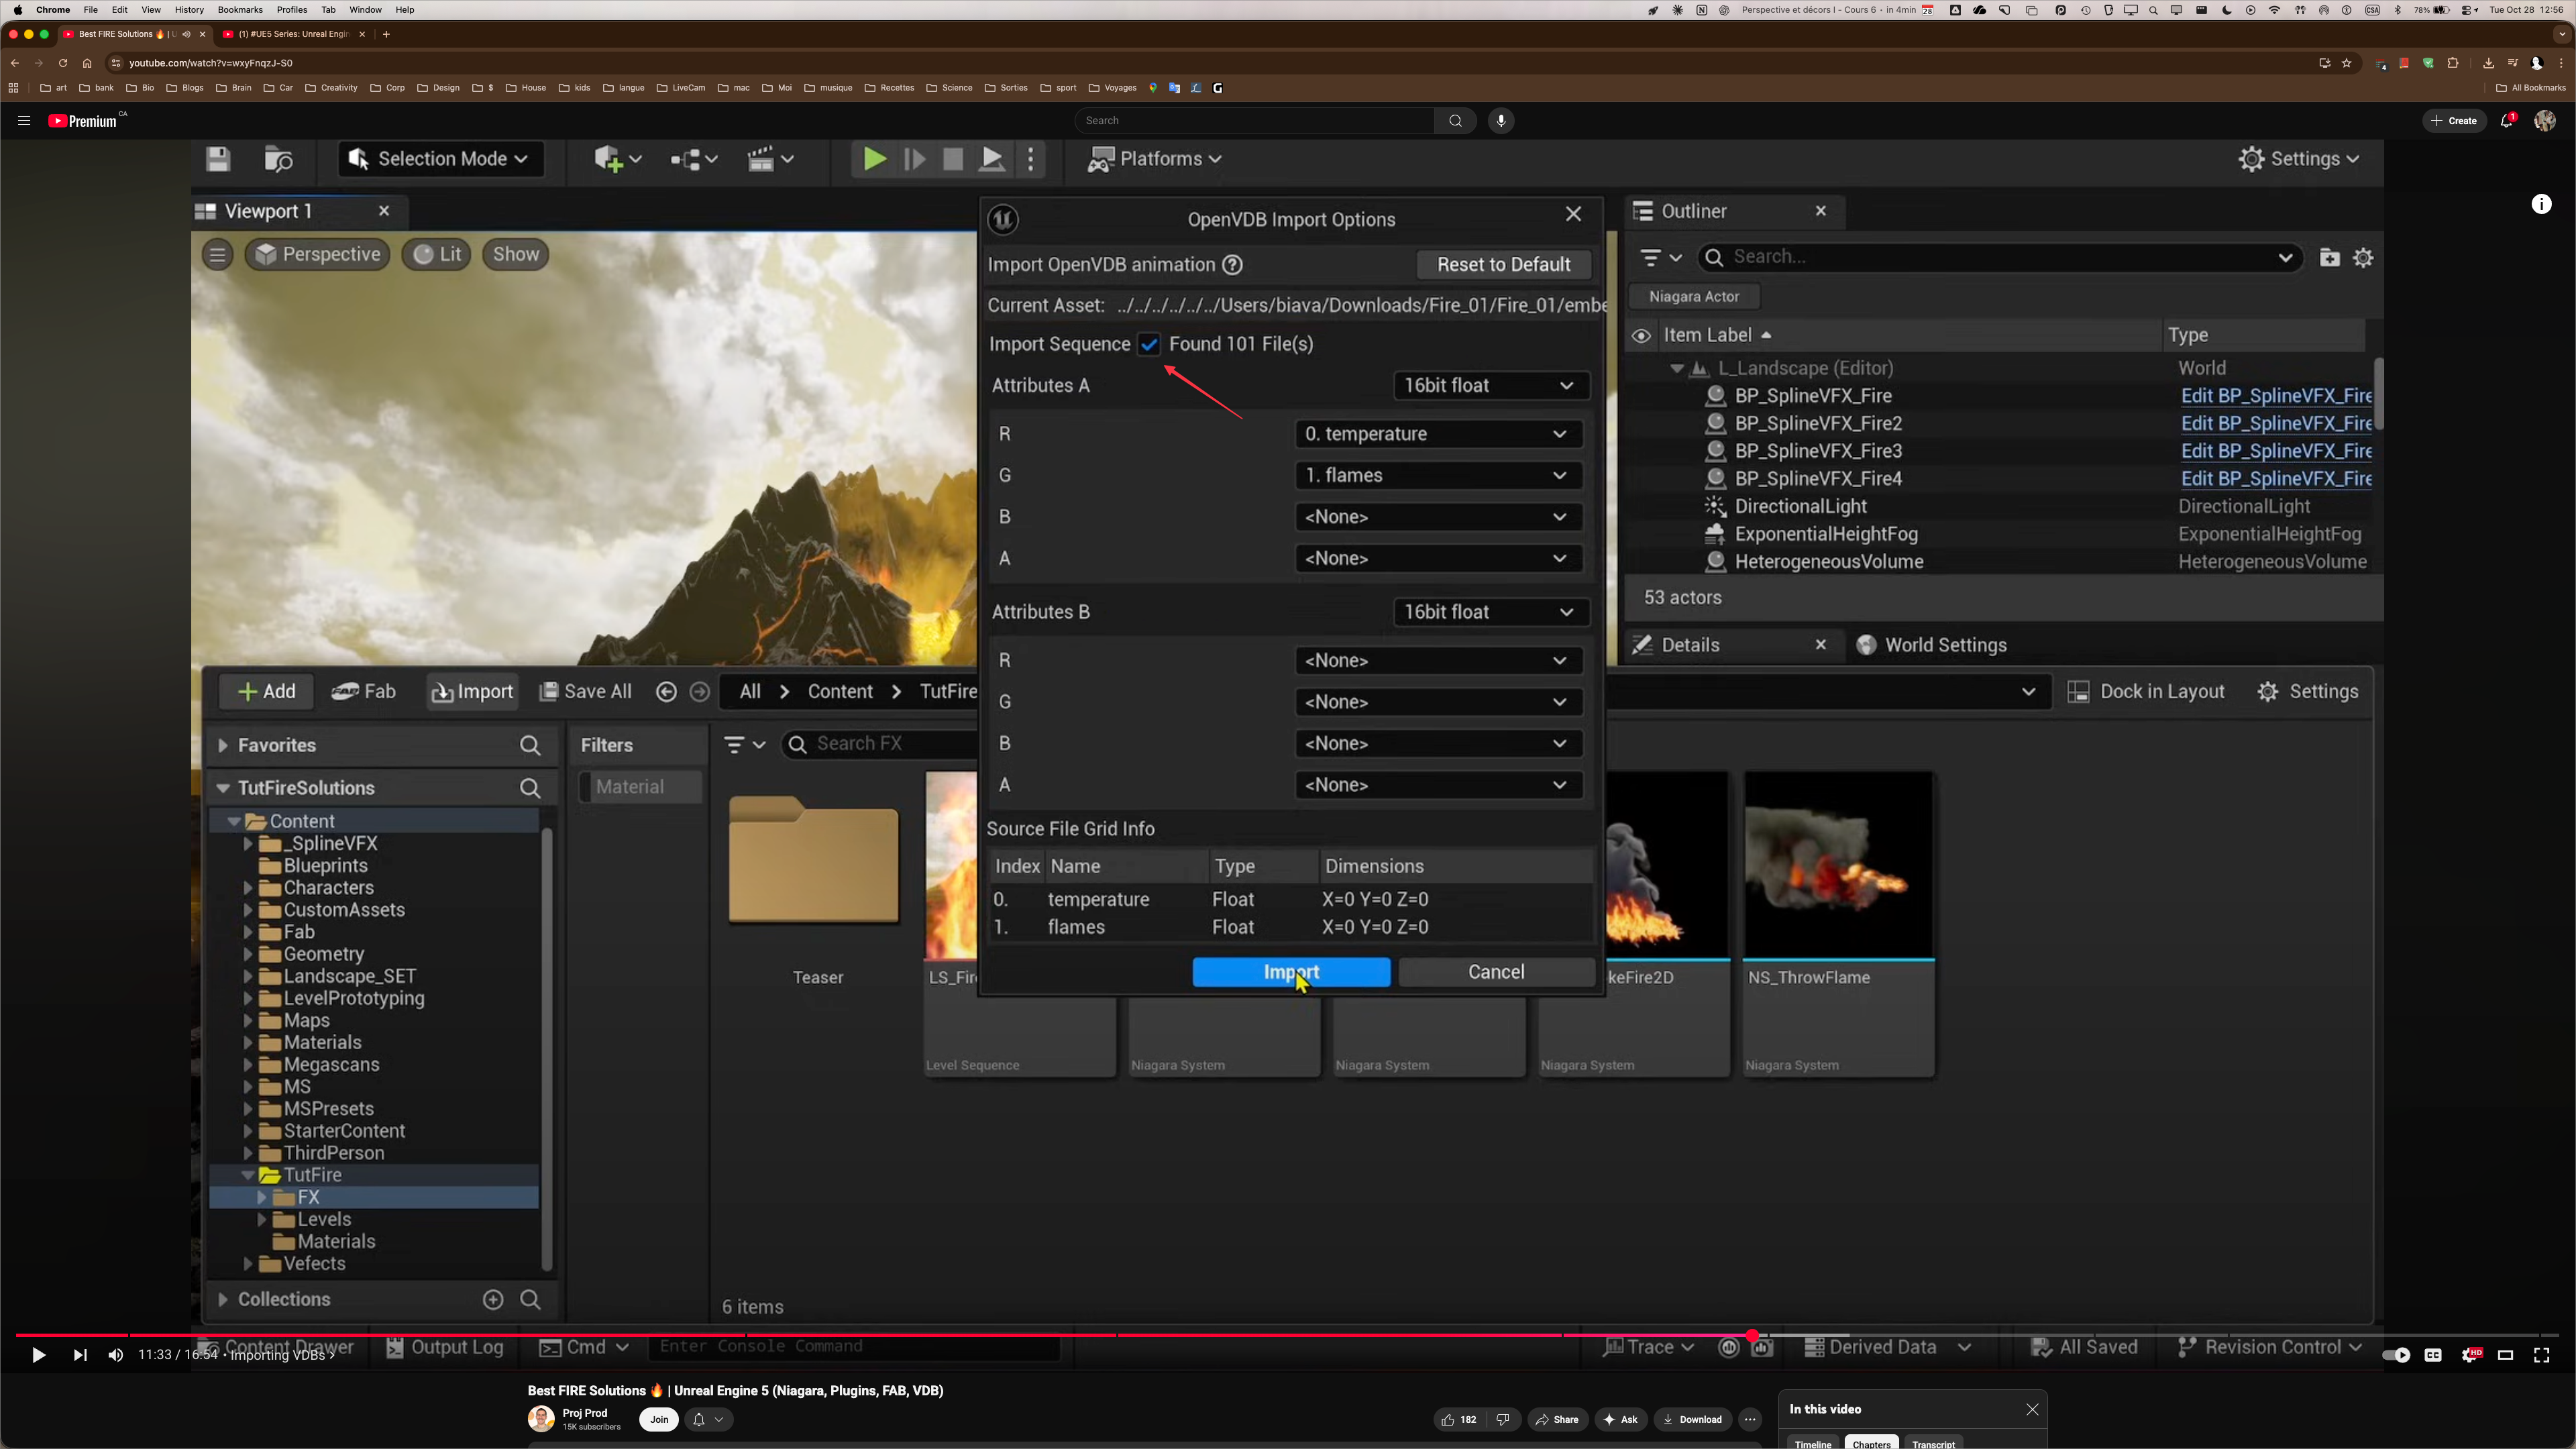Open Attributes B format dropdown
2576x1449 pixels.
point(1490,613)
